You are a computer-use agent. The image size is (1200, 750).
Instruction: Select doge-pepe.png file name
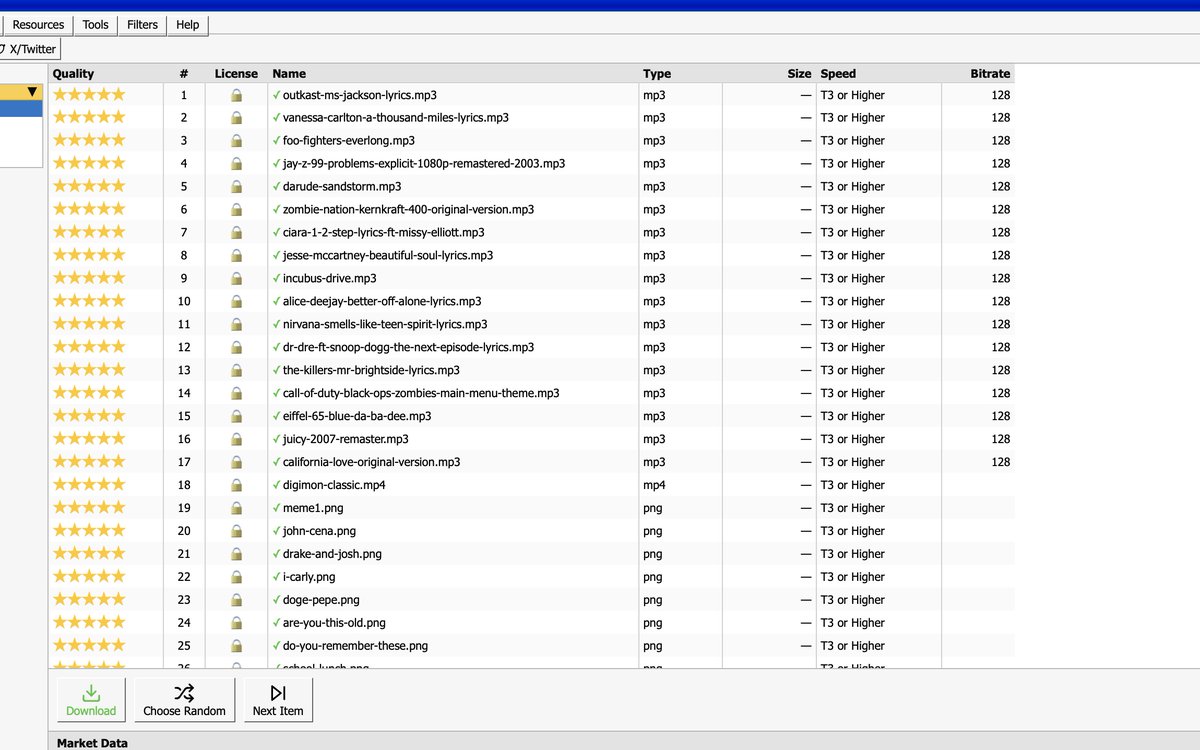tap(321, 601)
